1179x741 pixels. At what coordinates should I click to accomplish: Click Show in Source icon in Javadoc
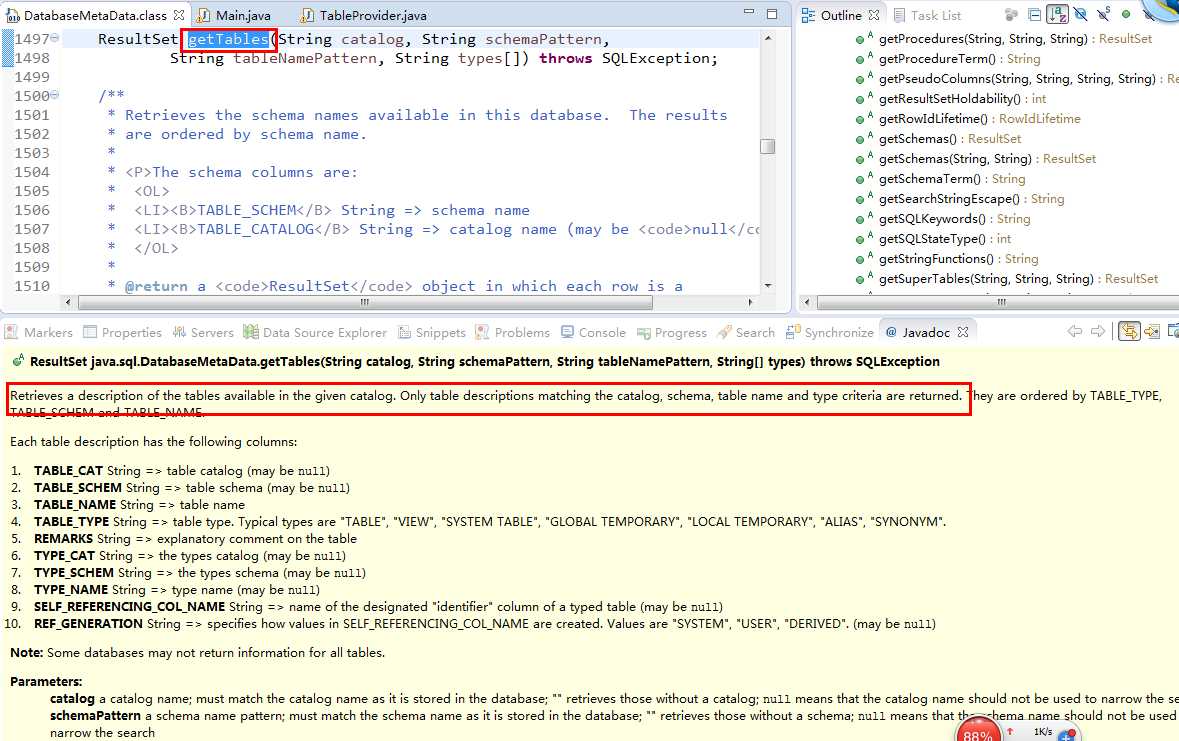pos(1152,331)
